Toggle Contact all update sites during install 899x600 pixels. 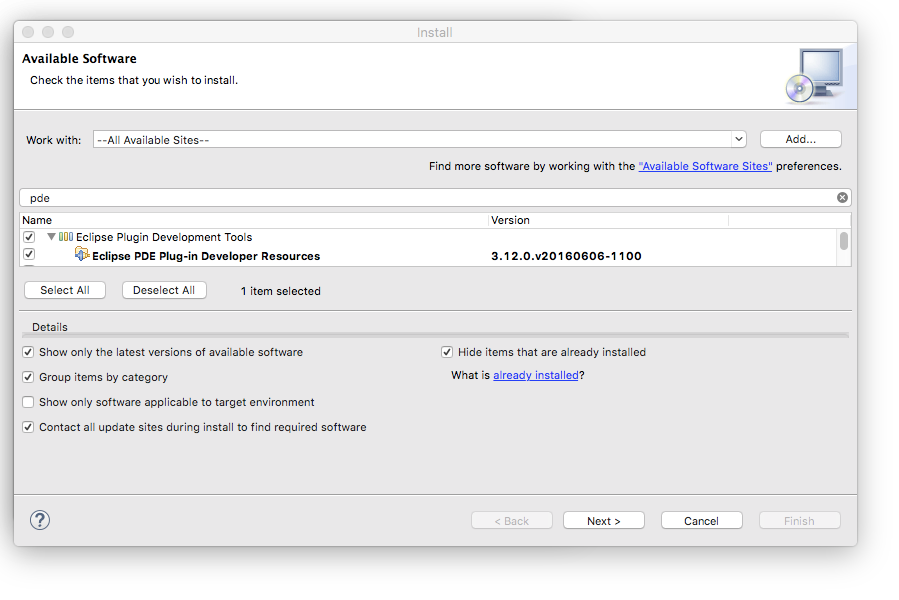[28, 427]
